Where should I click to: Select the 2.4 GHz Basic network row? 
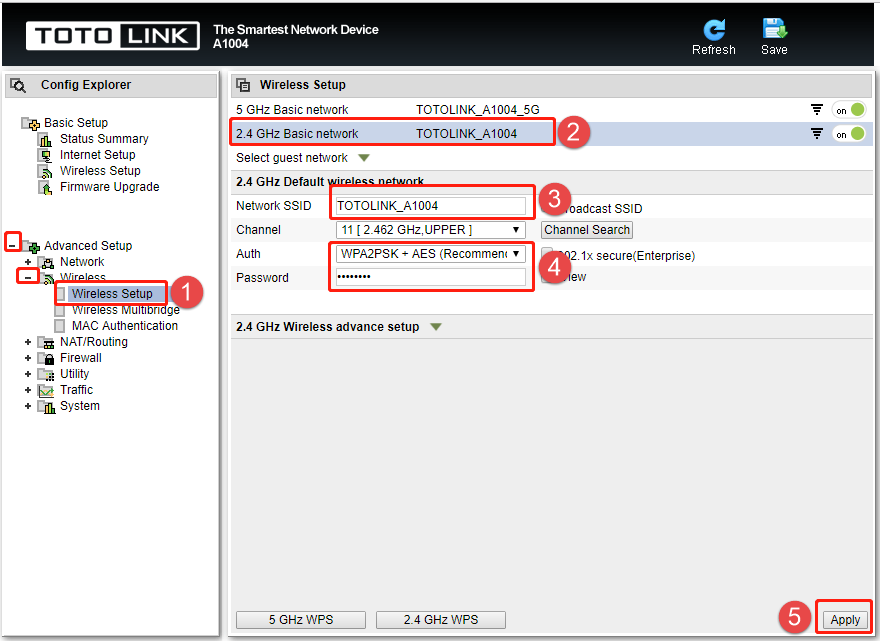(x=550, y=134)
